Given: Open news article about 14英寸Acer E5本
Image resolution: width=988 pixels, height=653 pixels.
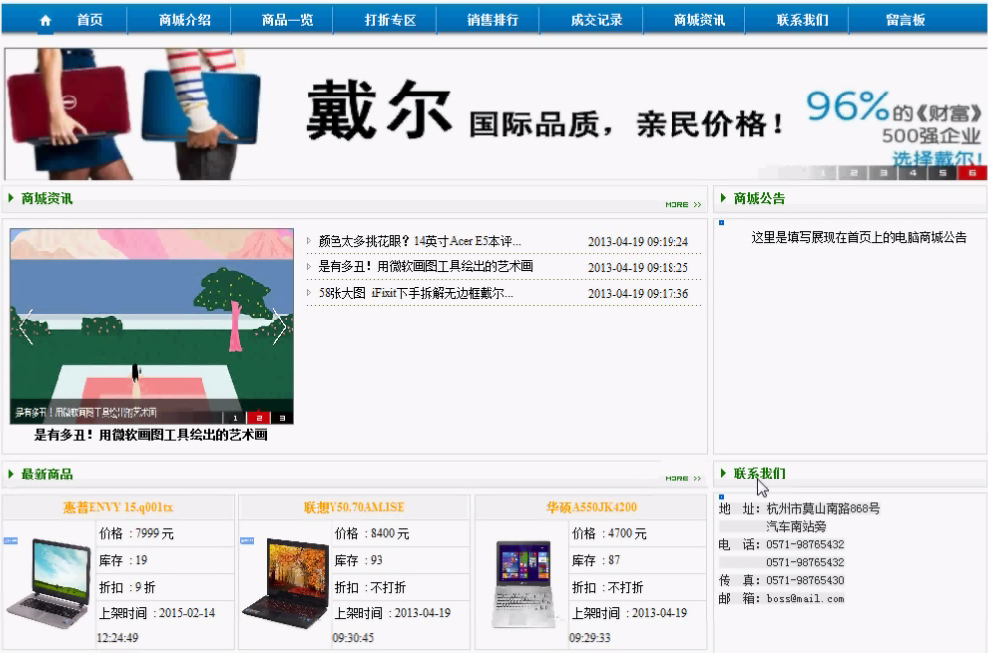Looking at the screenshot, I should [x=420, y=241].
